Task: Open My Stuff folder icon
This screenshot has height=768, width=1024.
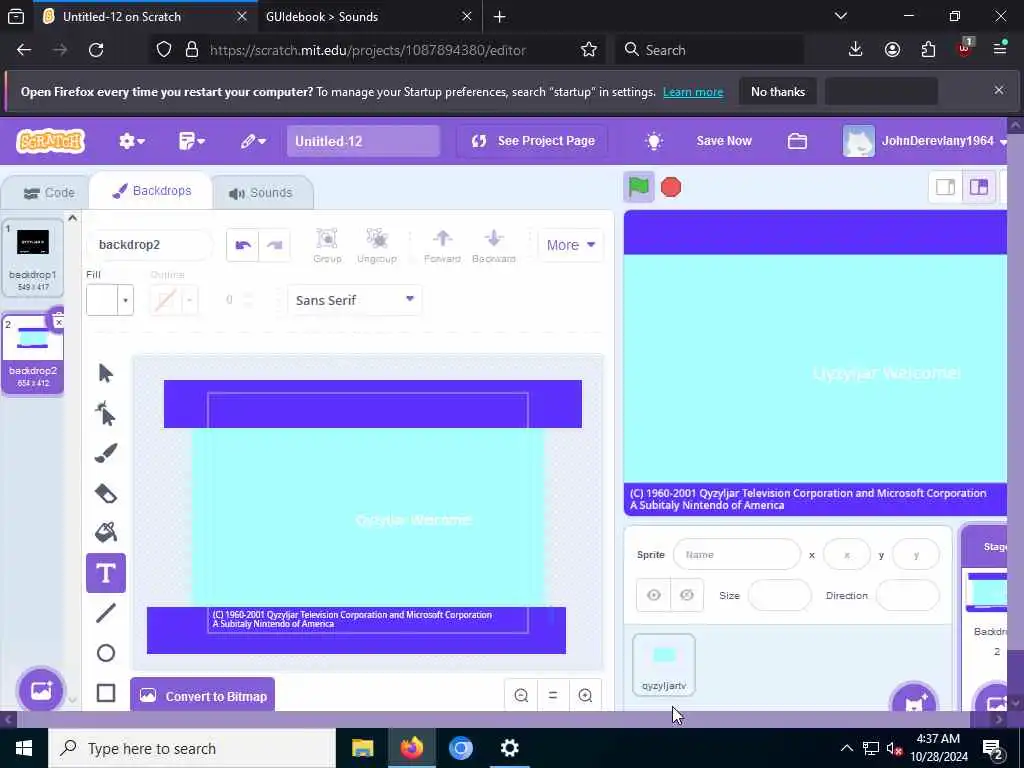Action: tap(797, 141)
